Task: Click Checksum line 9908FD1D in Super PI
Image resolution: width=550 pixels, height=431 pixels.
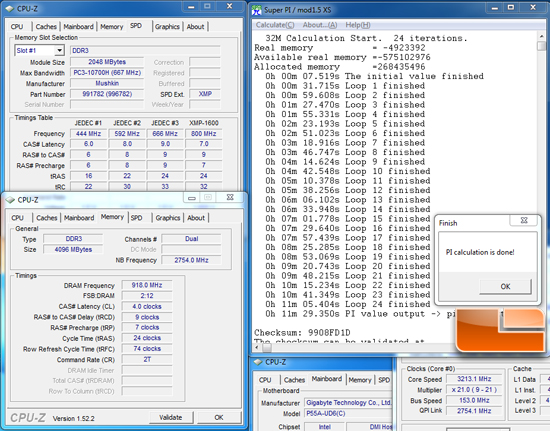Action: tap(302, 332)
